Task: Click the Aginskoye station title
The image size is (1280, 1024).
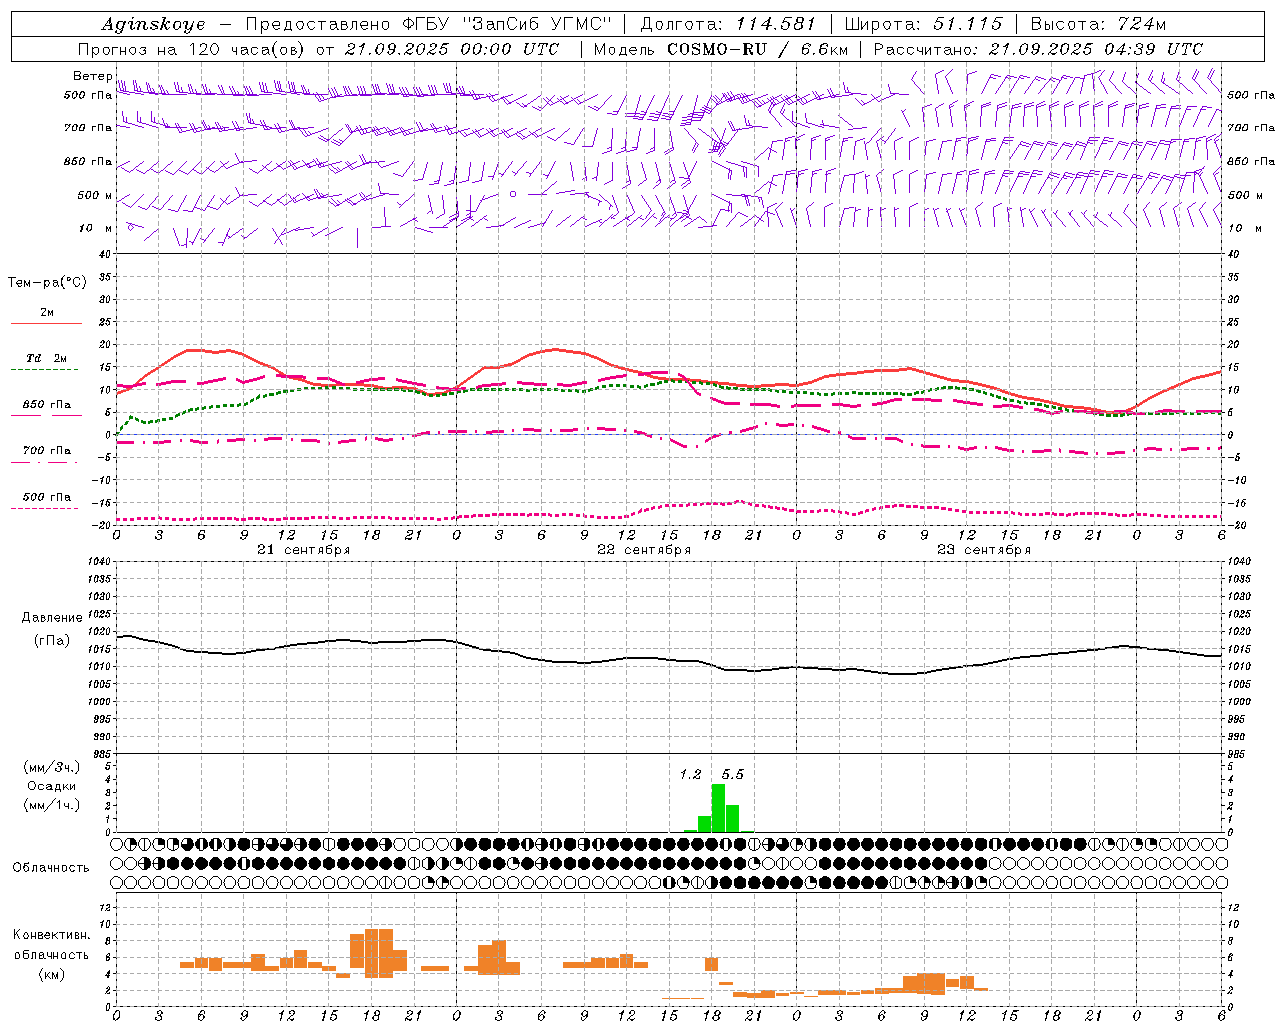Action: (x=154, y=24)
